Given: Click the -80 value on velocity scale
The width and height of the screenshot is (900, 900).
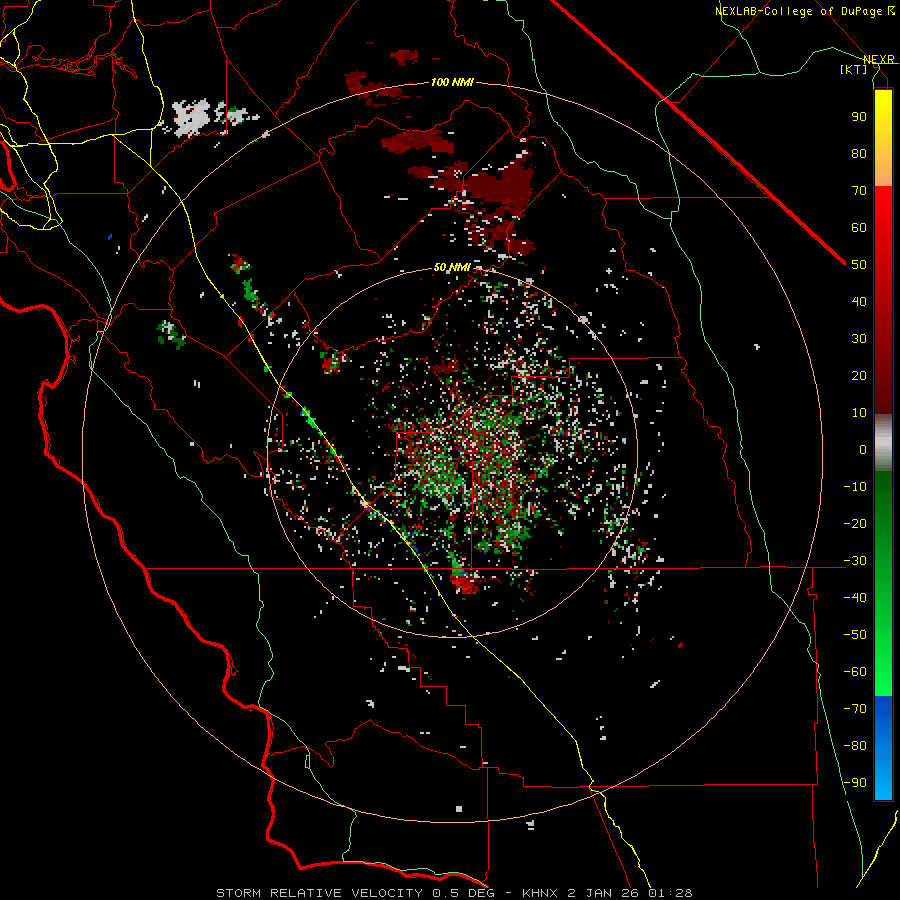Looking at the screenshot, I should 855,746.
